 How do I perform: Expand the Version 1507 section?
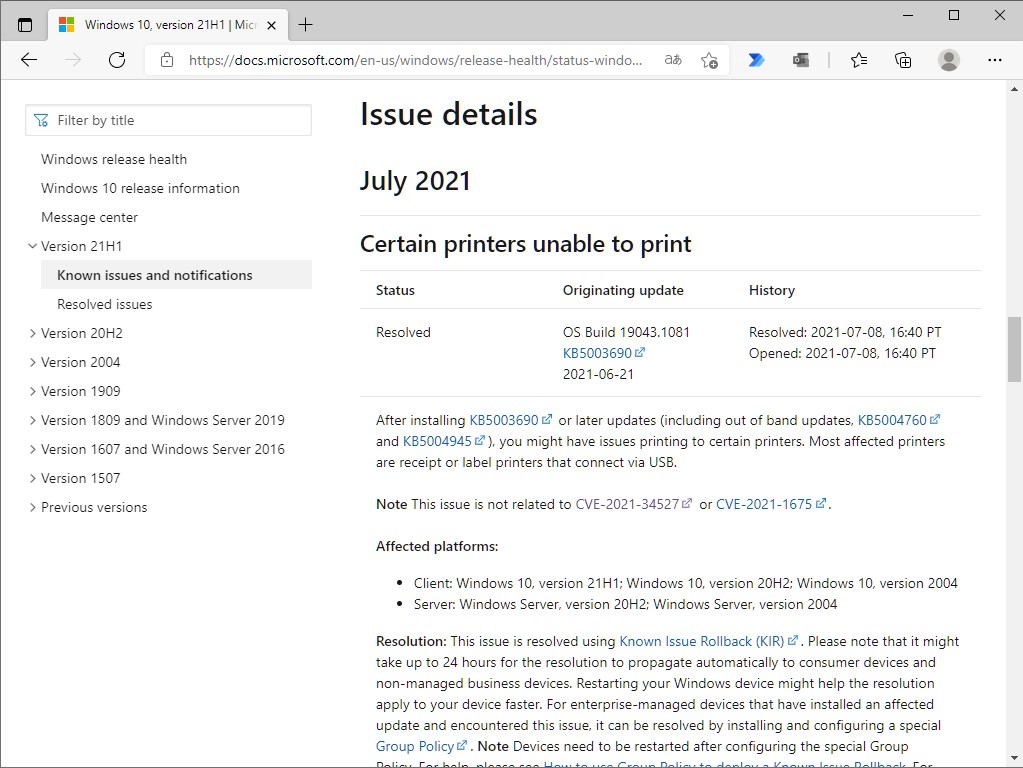32,478
